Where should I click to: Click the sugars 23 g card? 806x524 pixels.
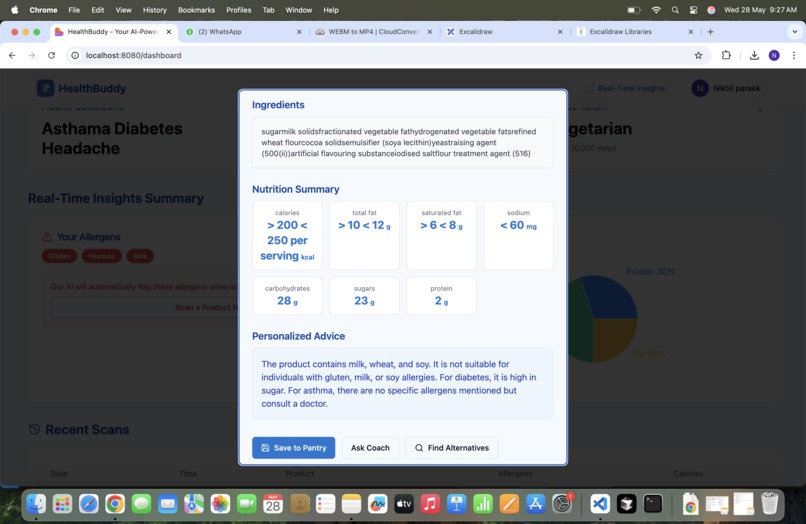click(x=364, y=296)
